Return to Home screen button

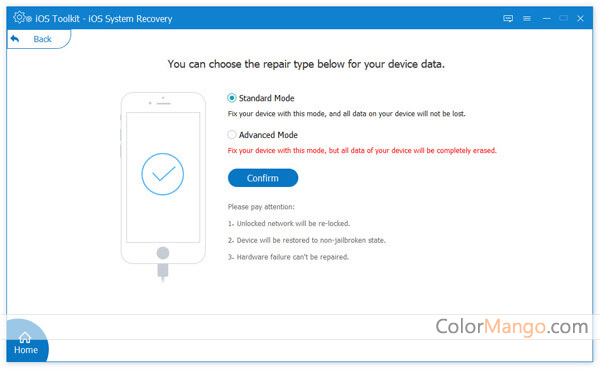27,341
